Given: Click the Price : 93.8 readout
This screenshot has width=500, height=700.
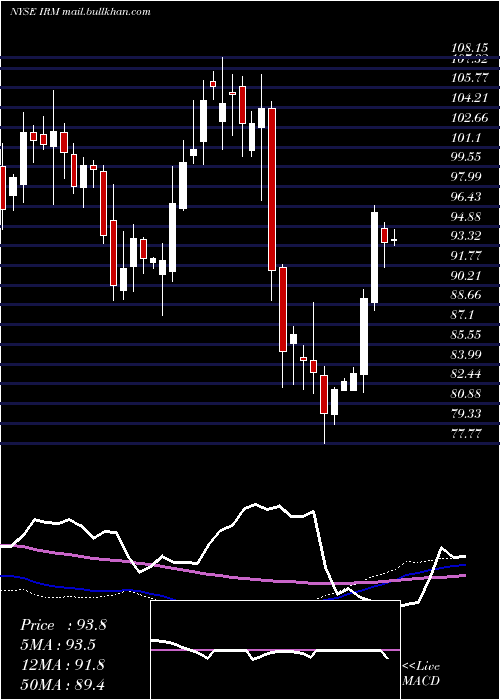Looking at the screenshot, I should 63,625.
